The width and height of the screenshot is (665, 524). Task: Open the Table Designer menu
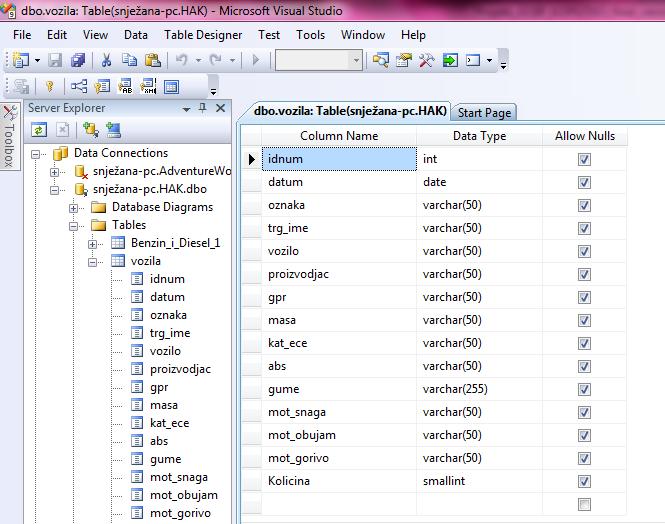tap(203, 35)
